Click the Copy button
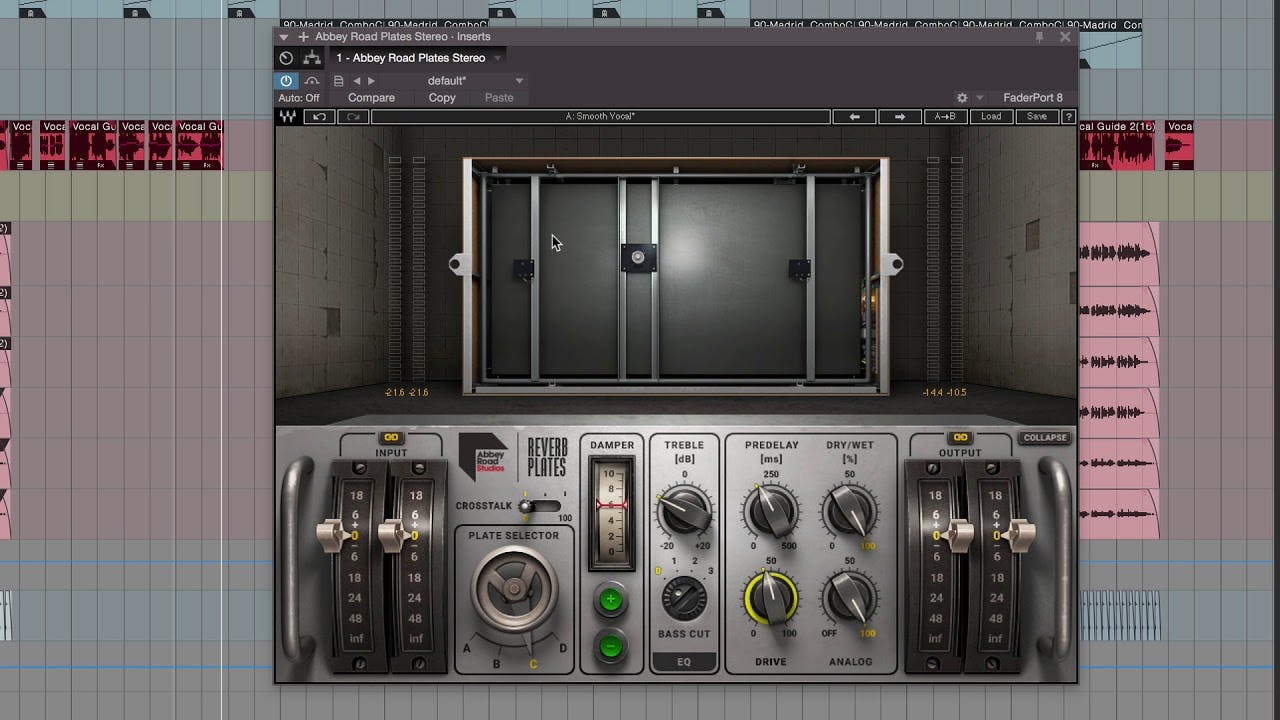The height and width of the screenshot is (720, 1280). tap(442, 98)
